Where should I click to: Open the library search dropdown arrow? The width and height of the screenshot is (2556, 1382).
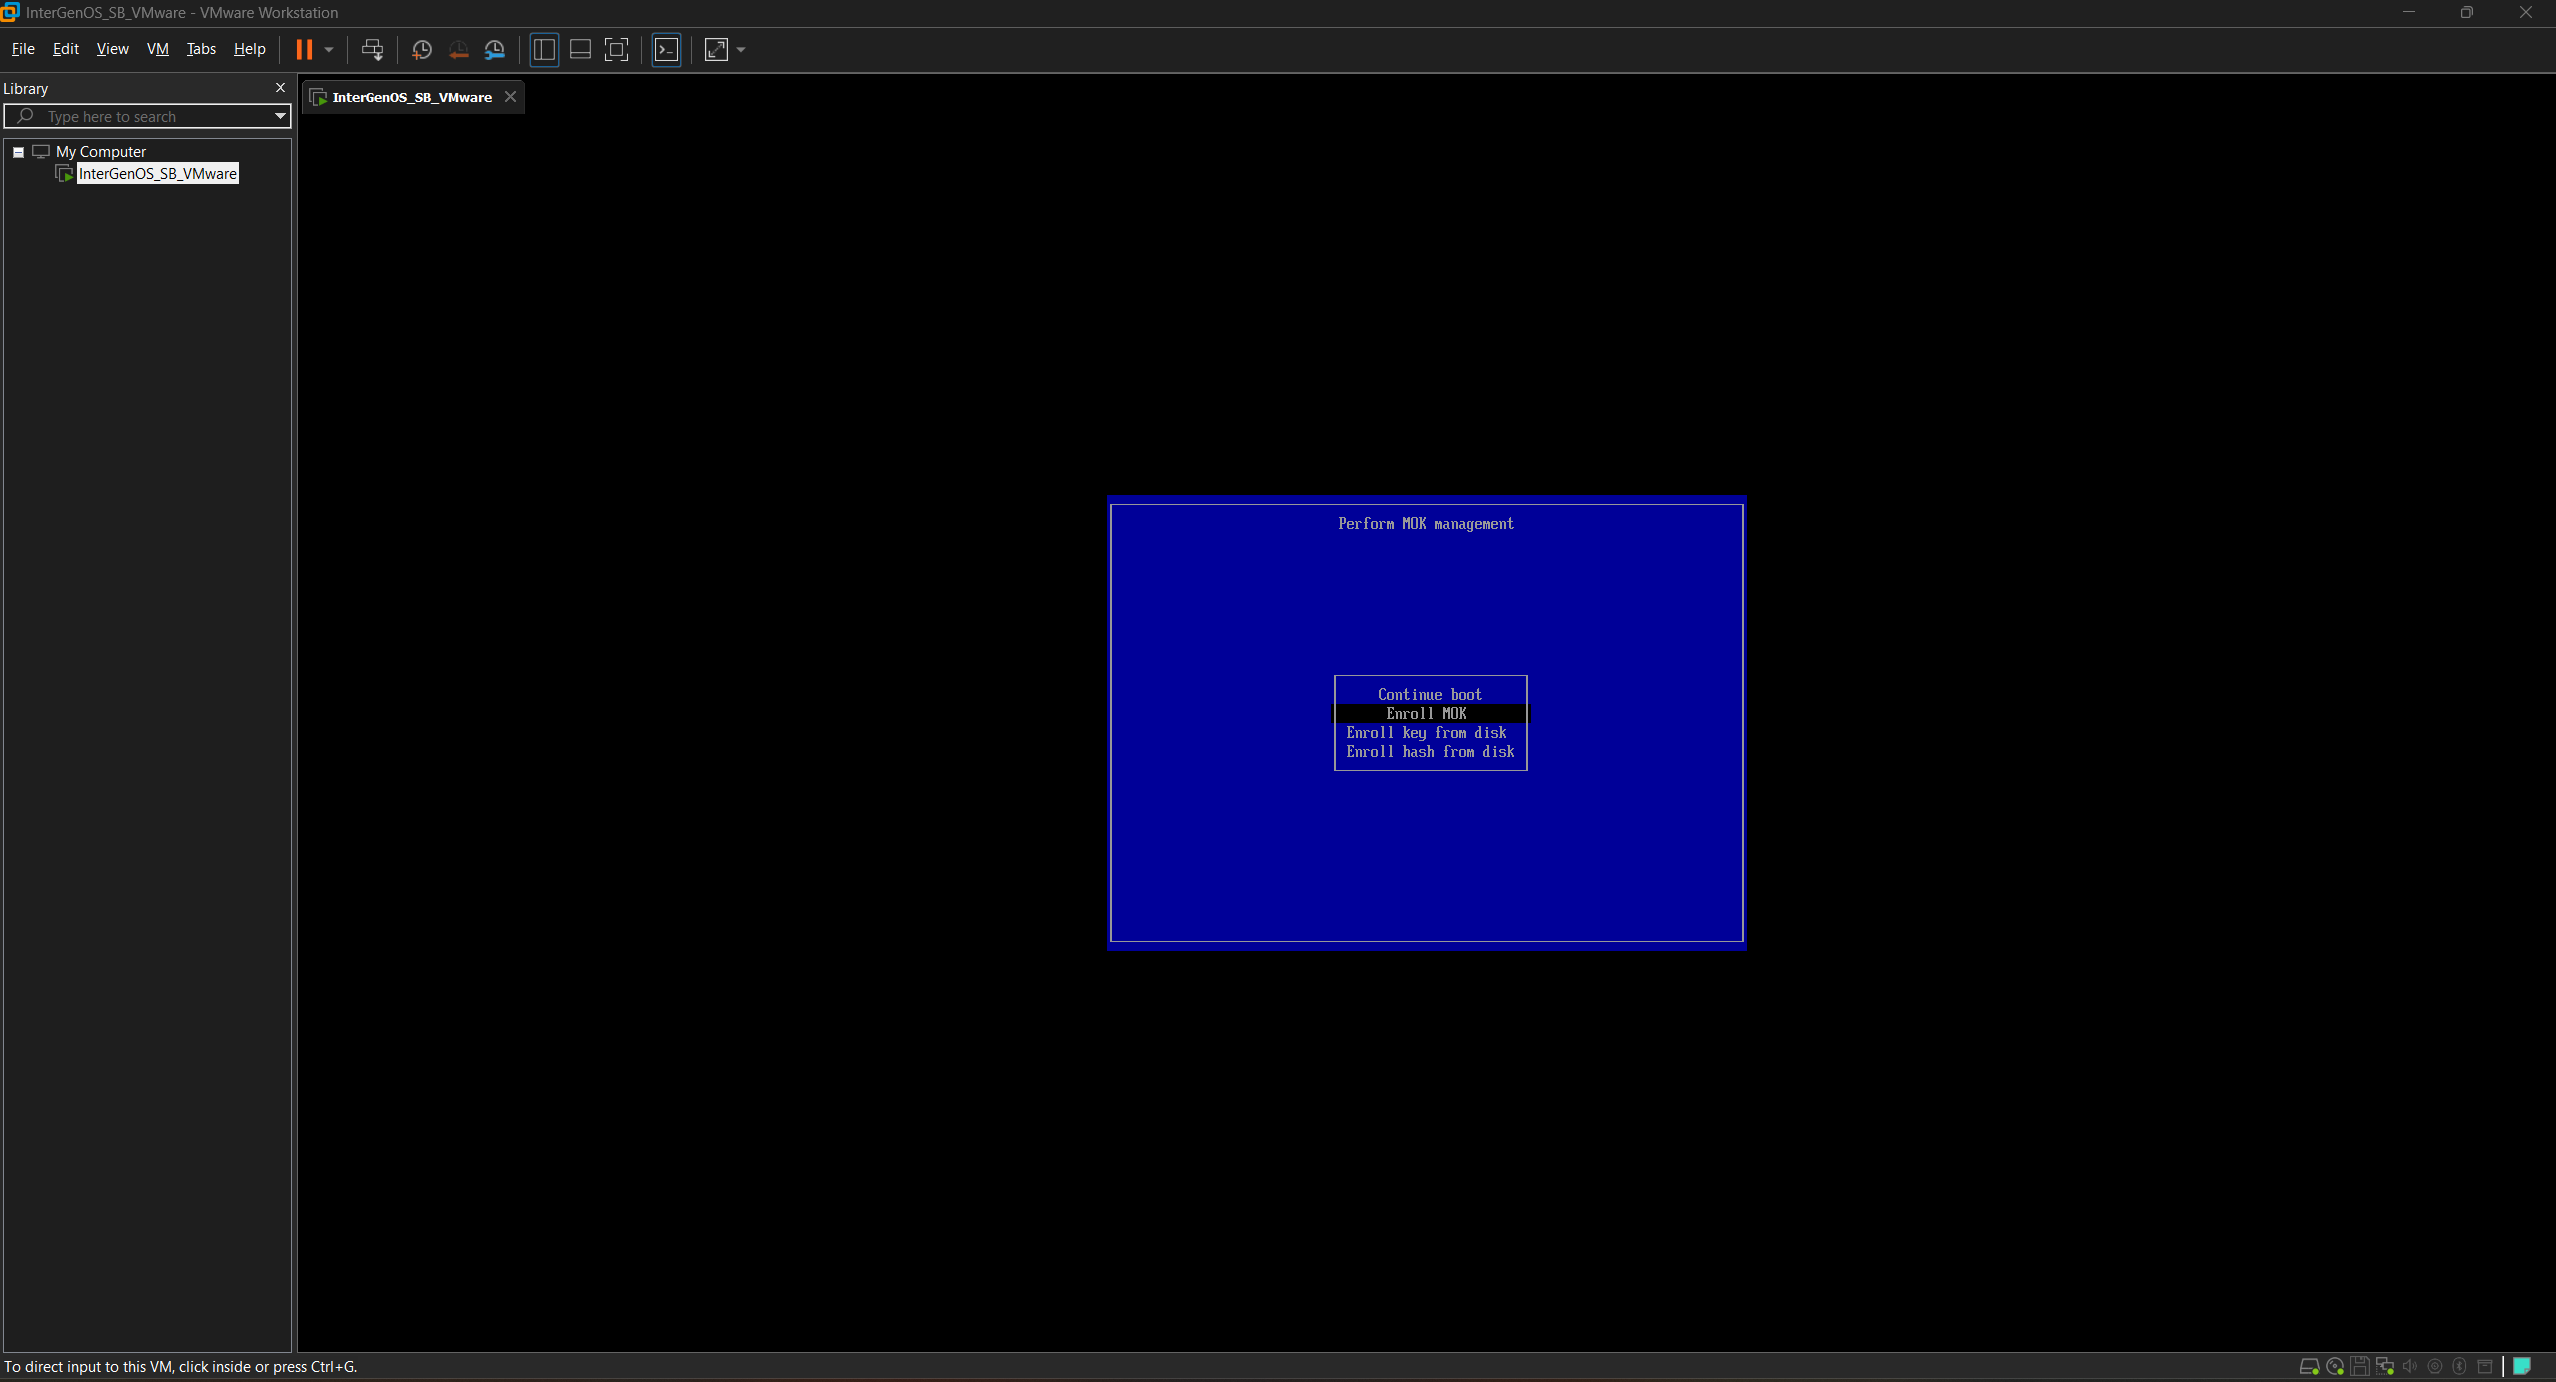tap(280, 117)
